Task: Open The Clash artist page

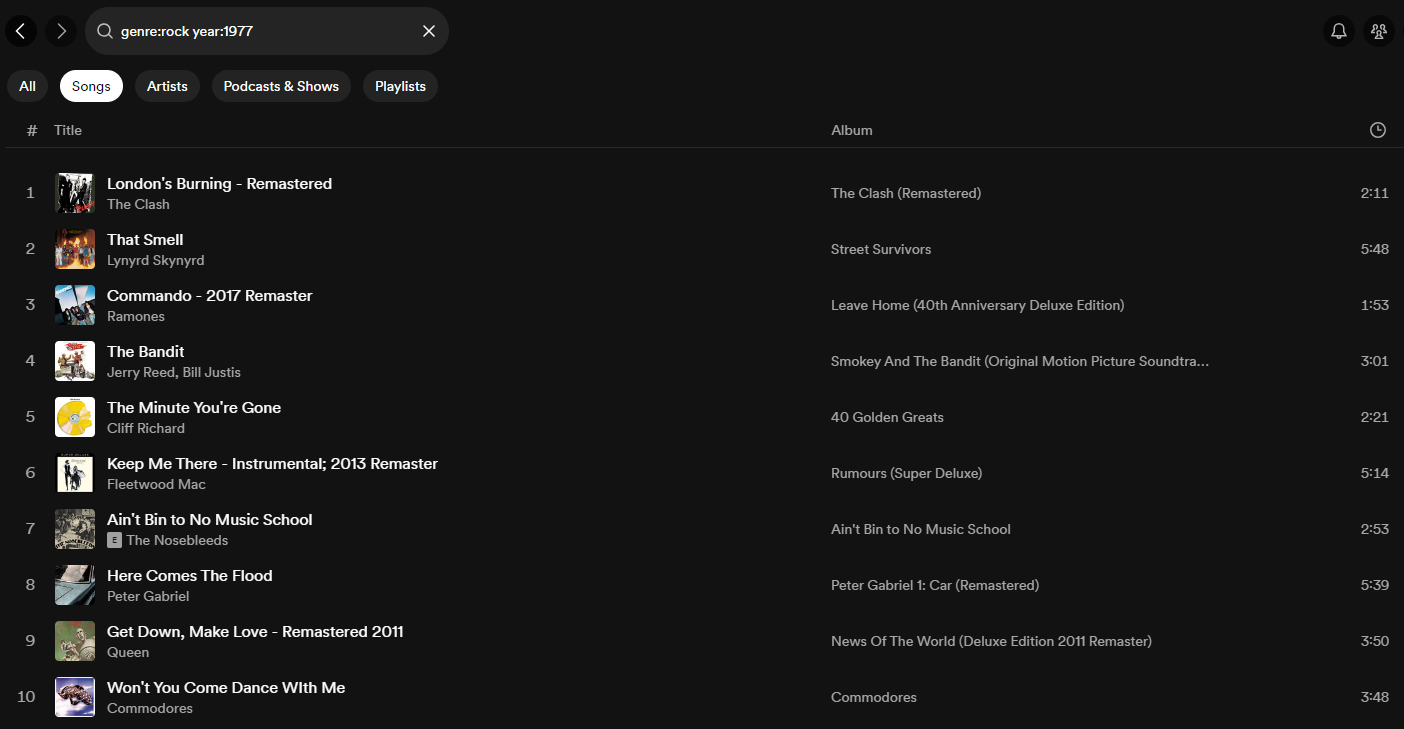Action: (137, 204)
